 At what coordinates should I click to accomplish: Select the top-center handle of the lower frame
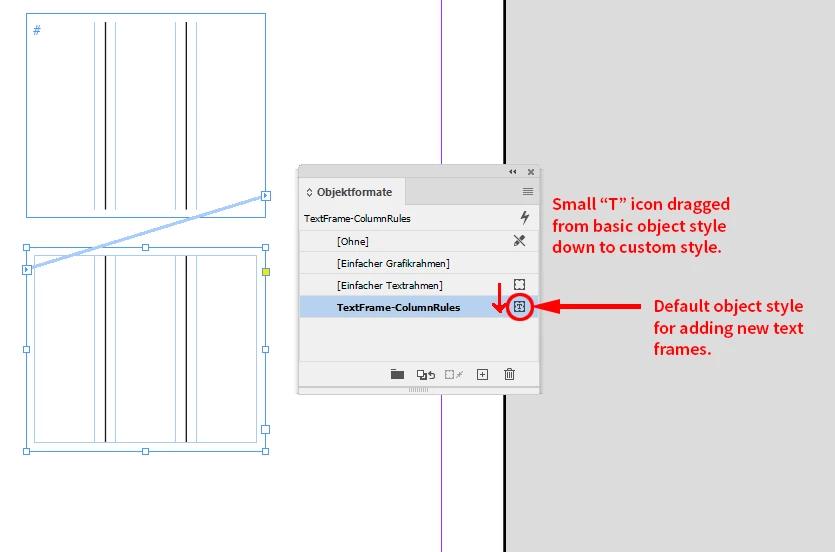[146, 248]
